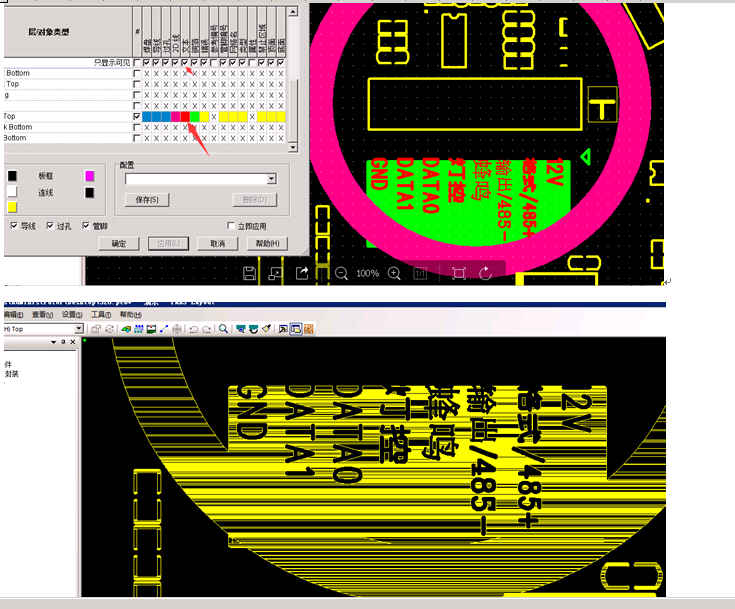Click the Cycle selection toolbar icon

[x=110, y=329]
